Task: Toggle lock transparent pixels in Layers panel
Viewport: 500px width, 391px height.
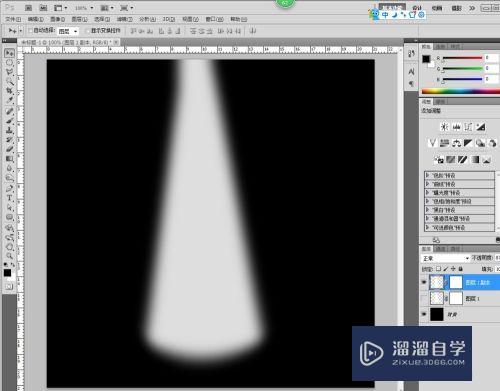Action: tap(438, 269)
